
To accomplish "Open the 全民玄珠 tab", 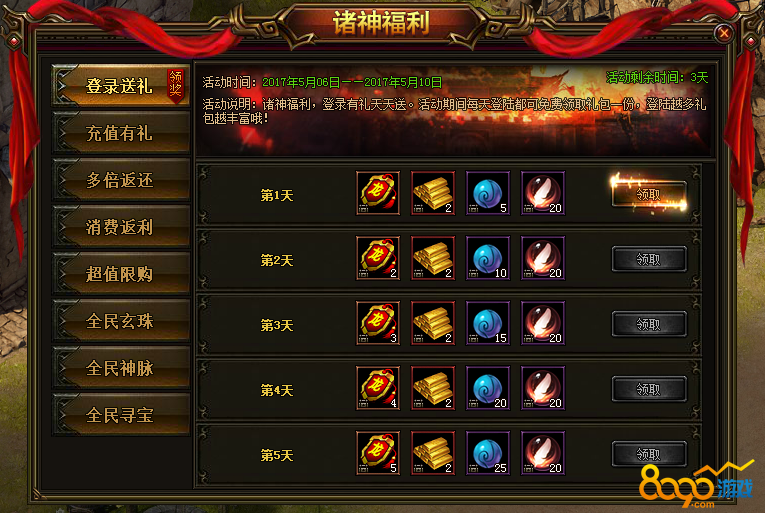I will [121, 321].
